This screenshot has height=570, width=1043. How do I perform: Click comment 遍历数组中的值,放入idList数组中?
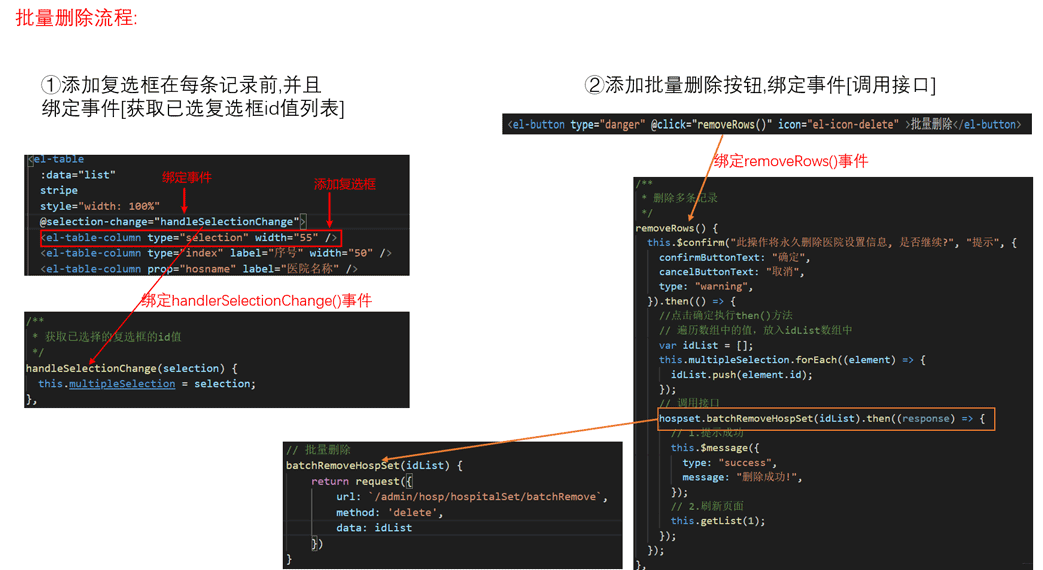click(x=756, y=330)
